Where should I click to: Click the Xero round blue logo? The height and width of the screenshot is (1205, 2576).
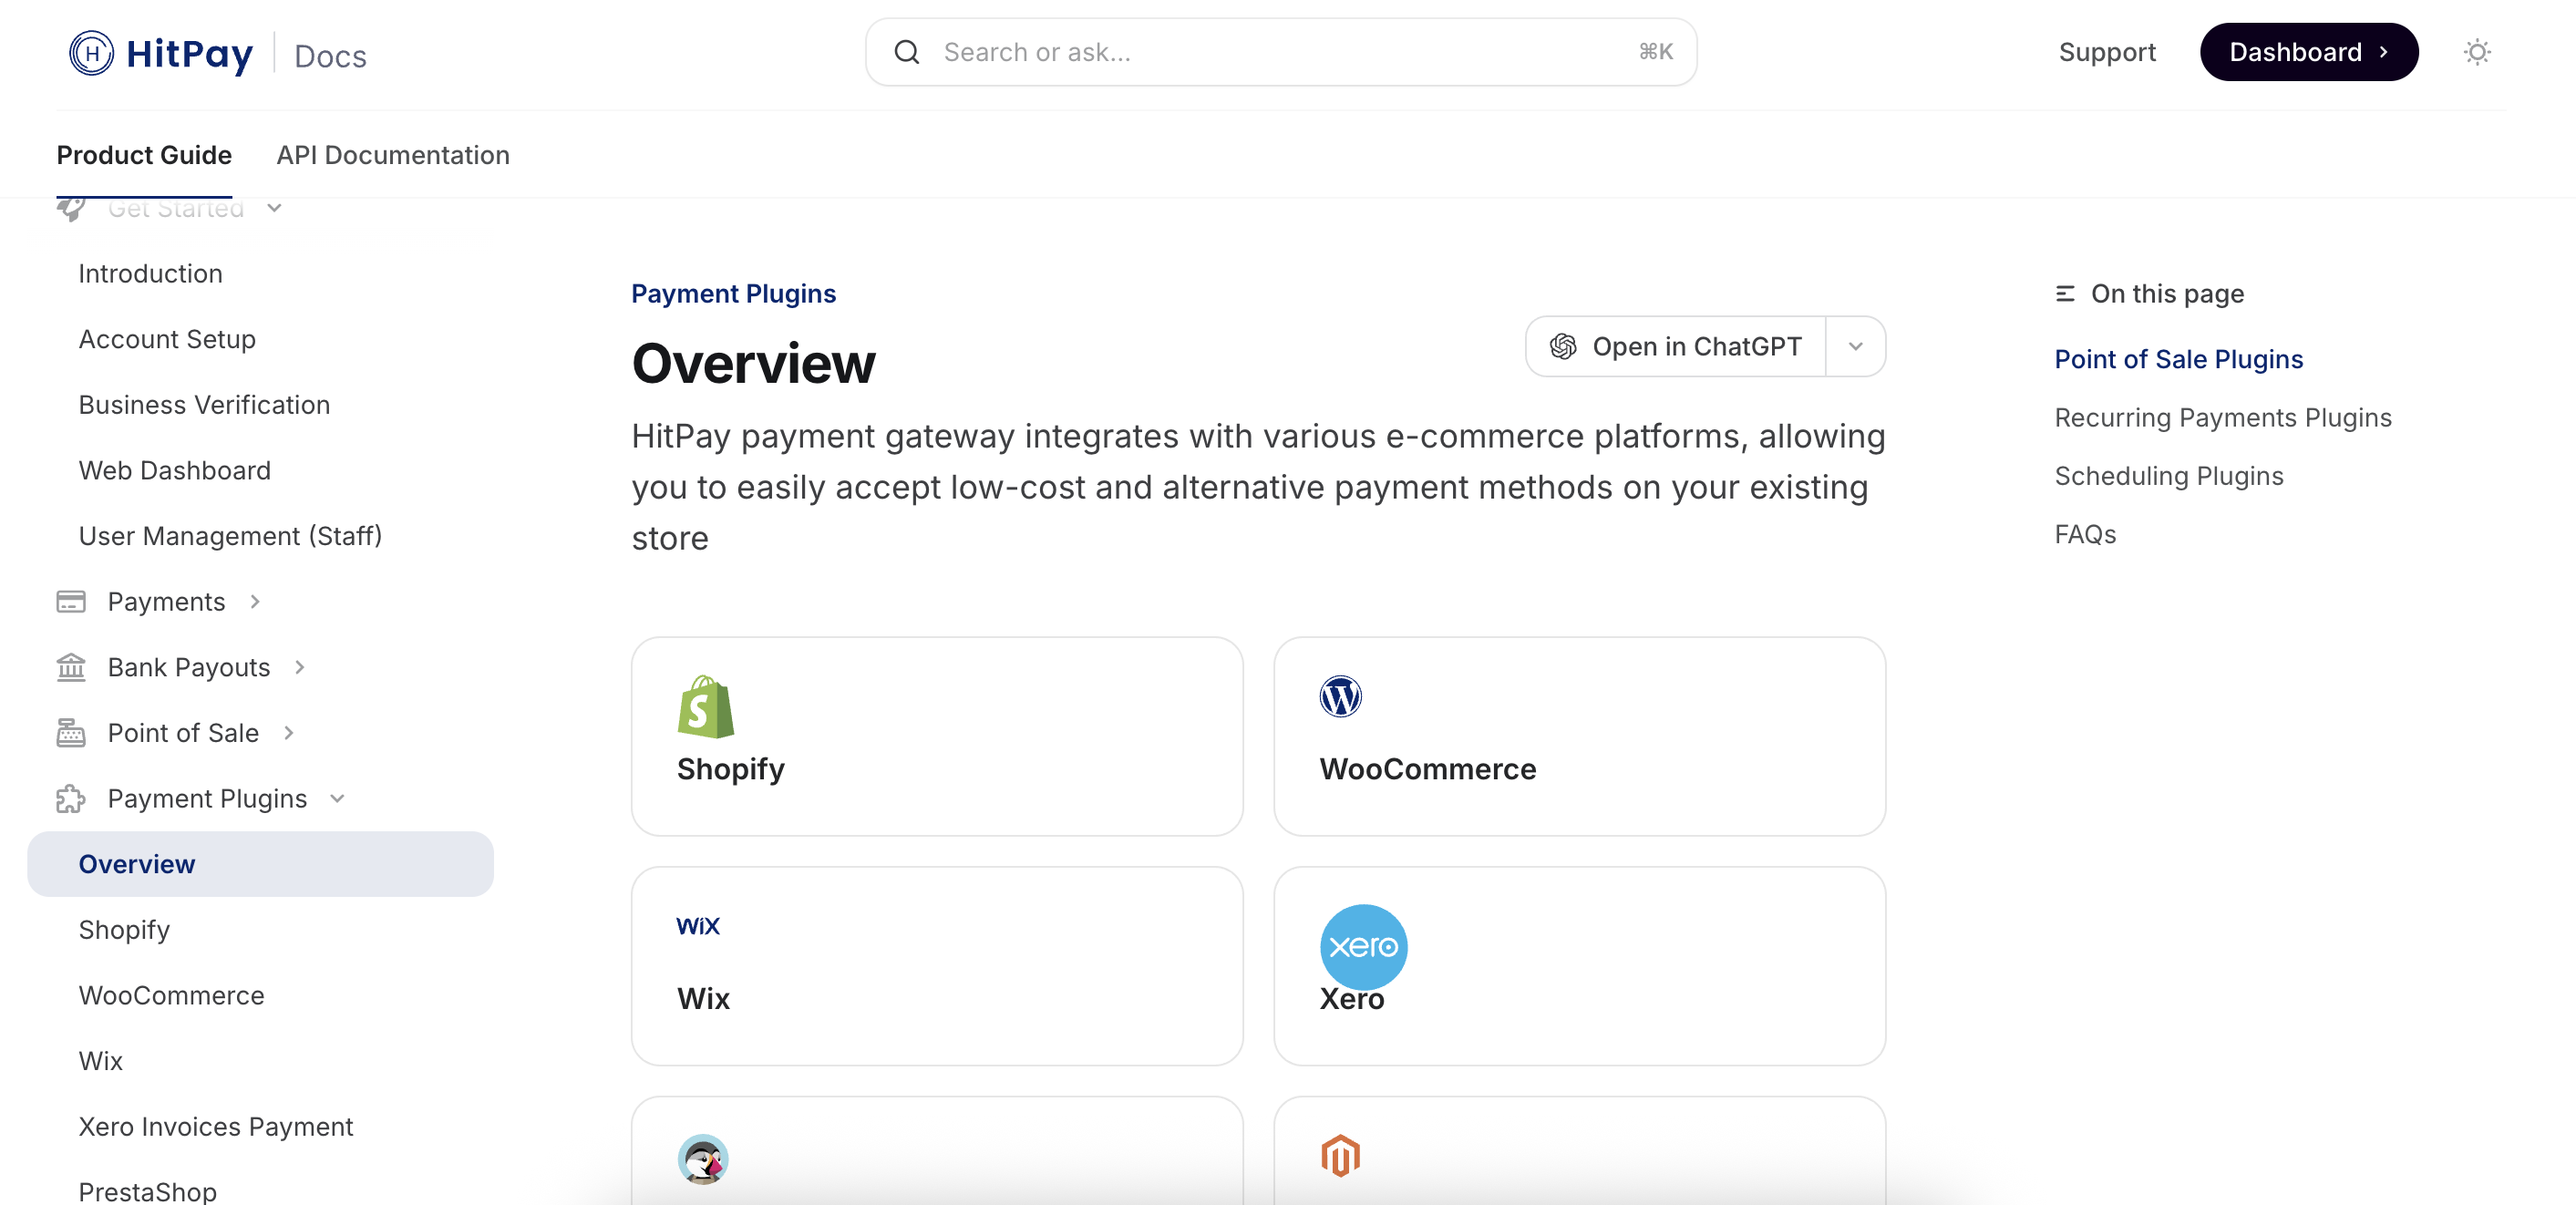click(1363, 947)
